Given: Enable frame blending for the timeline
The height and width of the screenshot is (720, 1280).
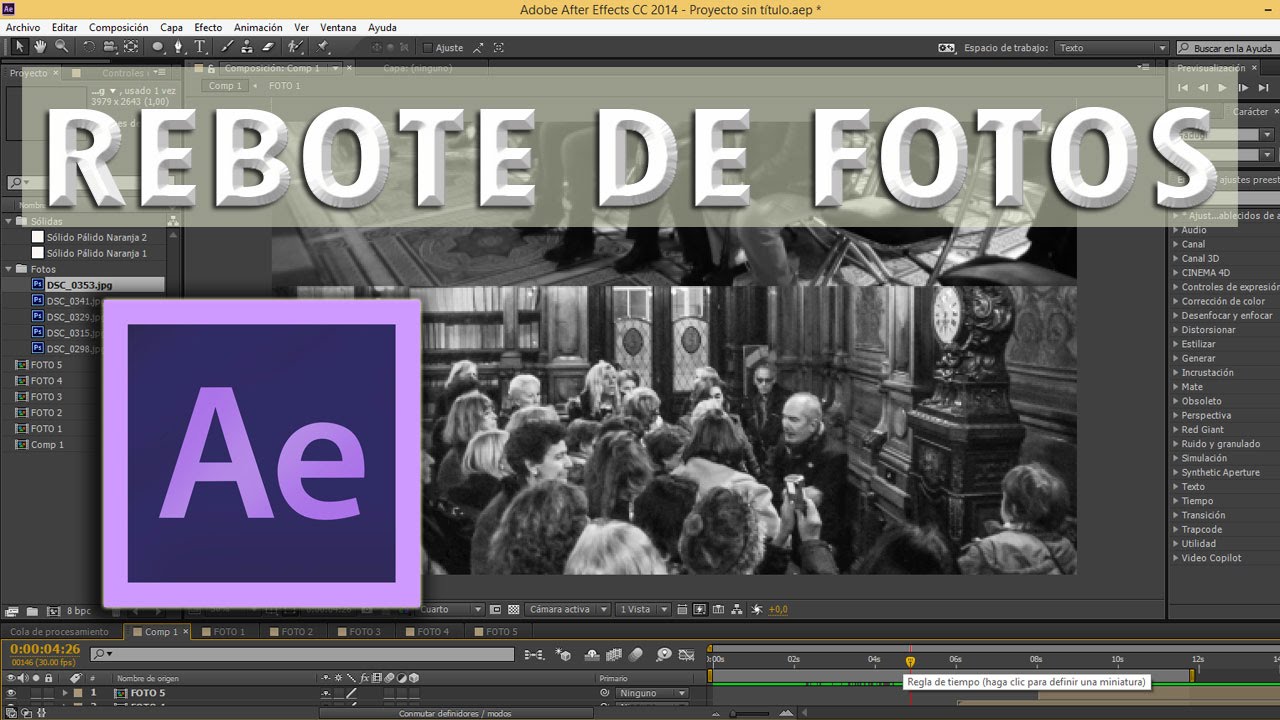Looking at the screenshot, I should 614,655.
